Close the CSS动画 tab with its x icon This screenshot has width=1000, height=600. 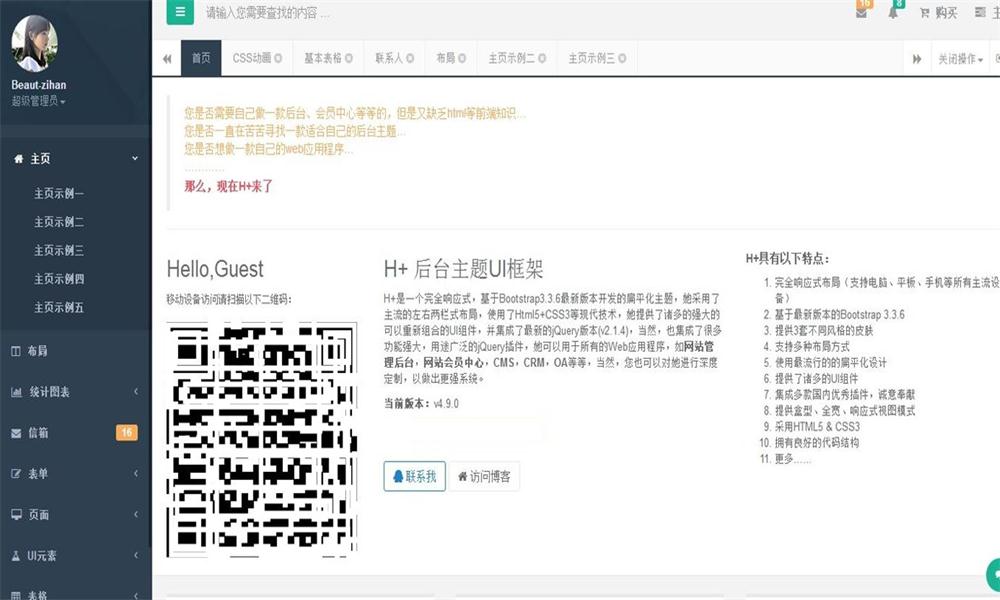tap(278, 58)
